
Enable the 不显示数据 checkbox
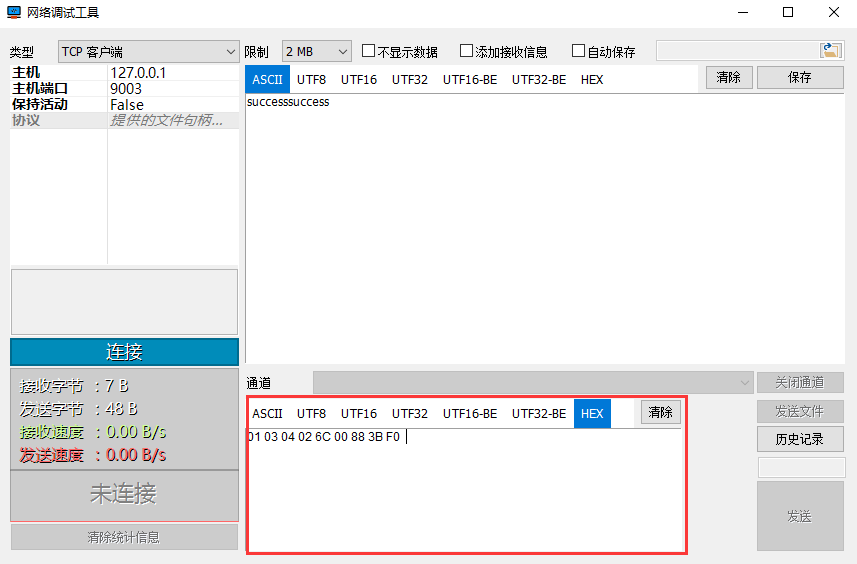point(368,51)
